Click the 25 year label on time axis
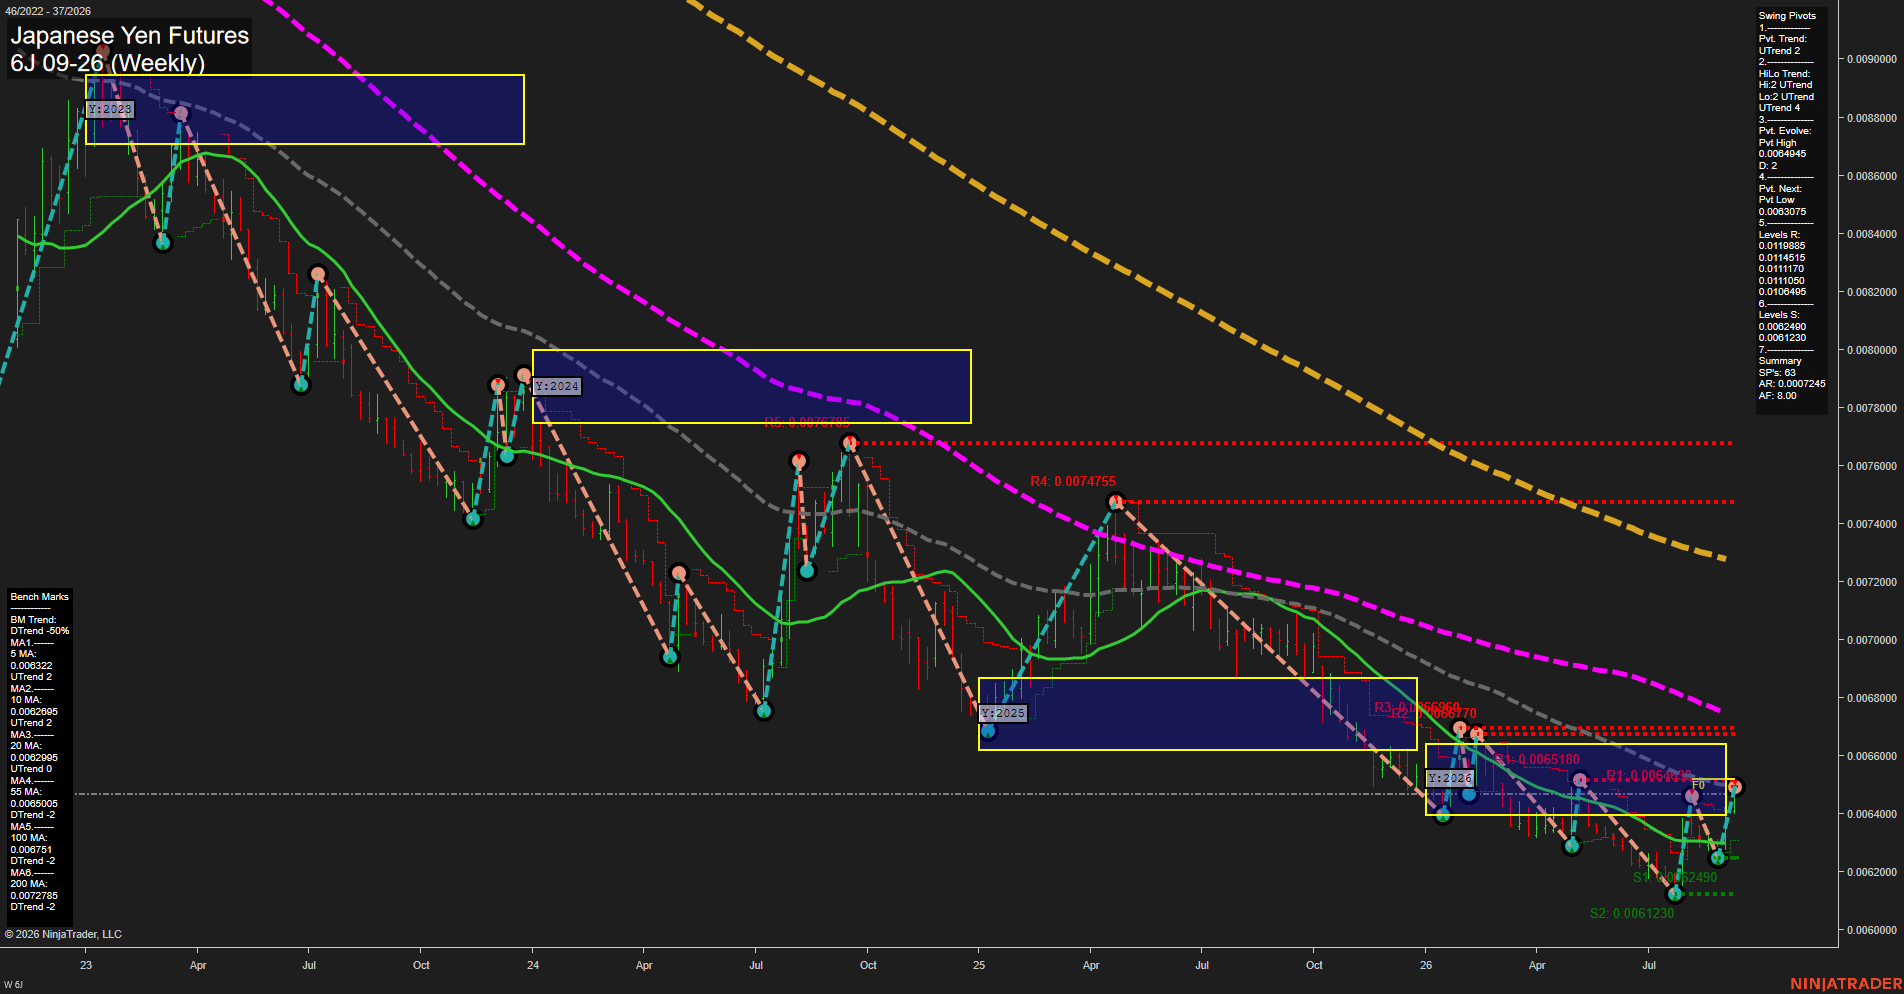Viewport: 1904px width, 994px height. coord(979,965)
